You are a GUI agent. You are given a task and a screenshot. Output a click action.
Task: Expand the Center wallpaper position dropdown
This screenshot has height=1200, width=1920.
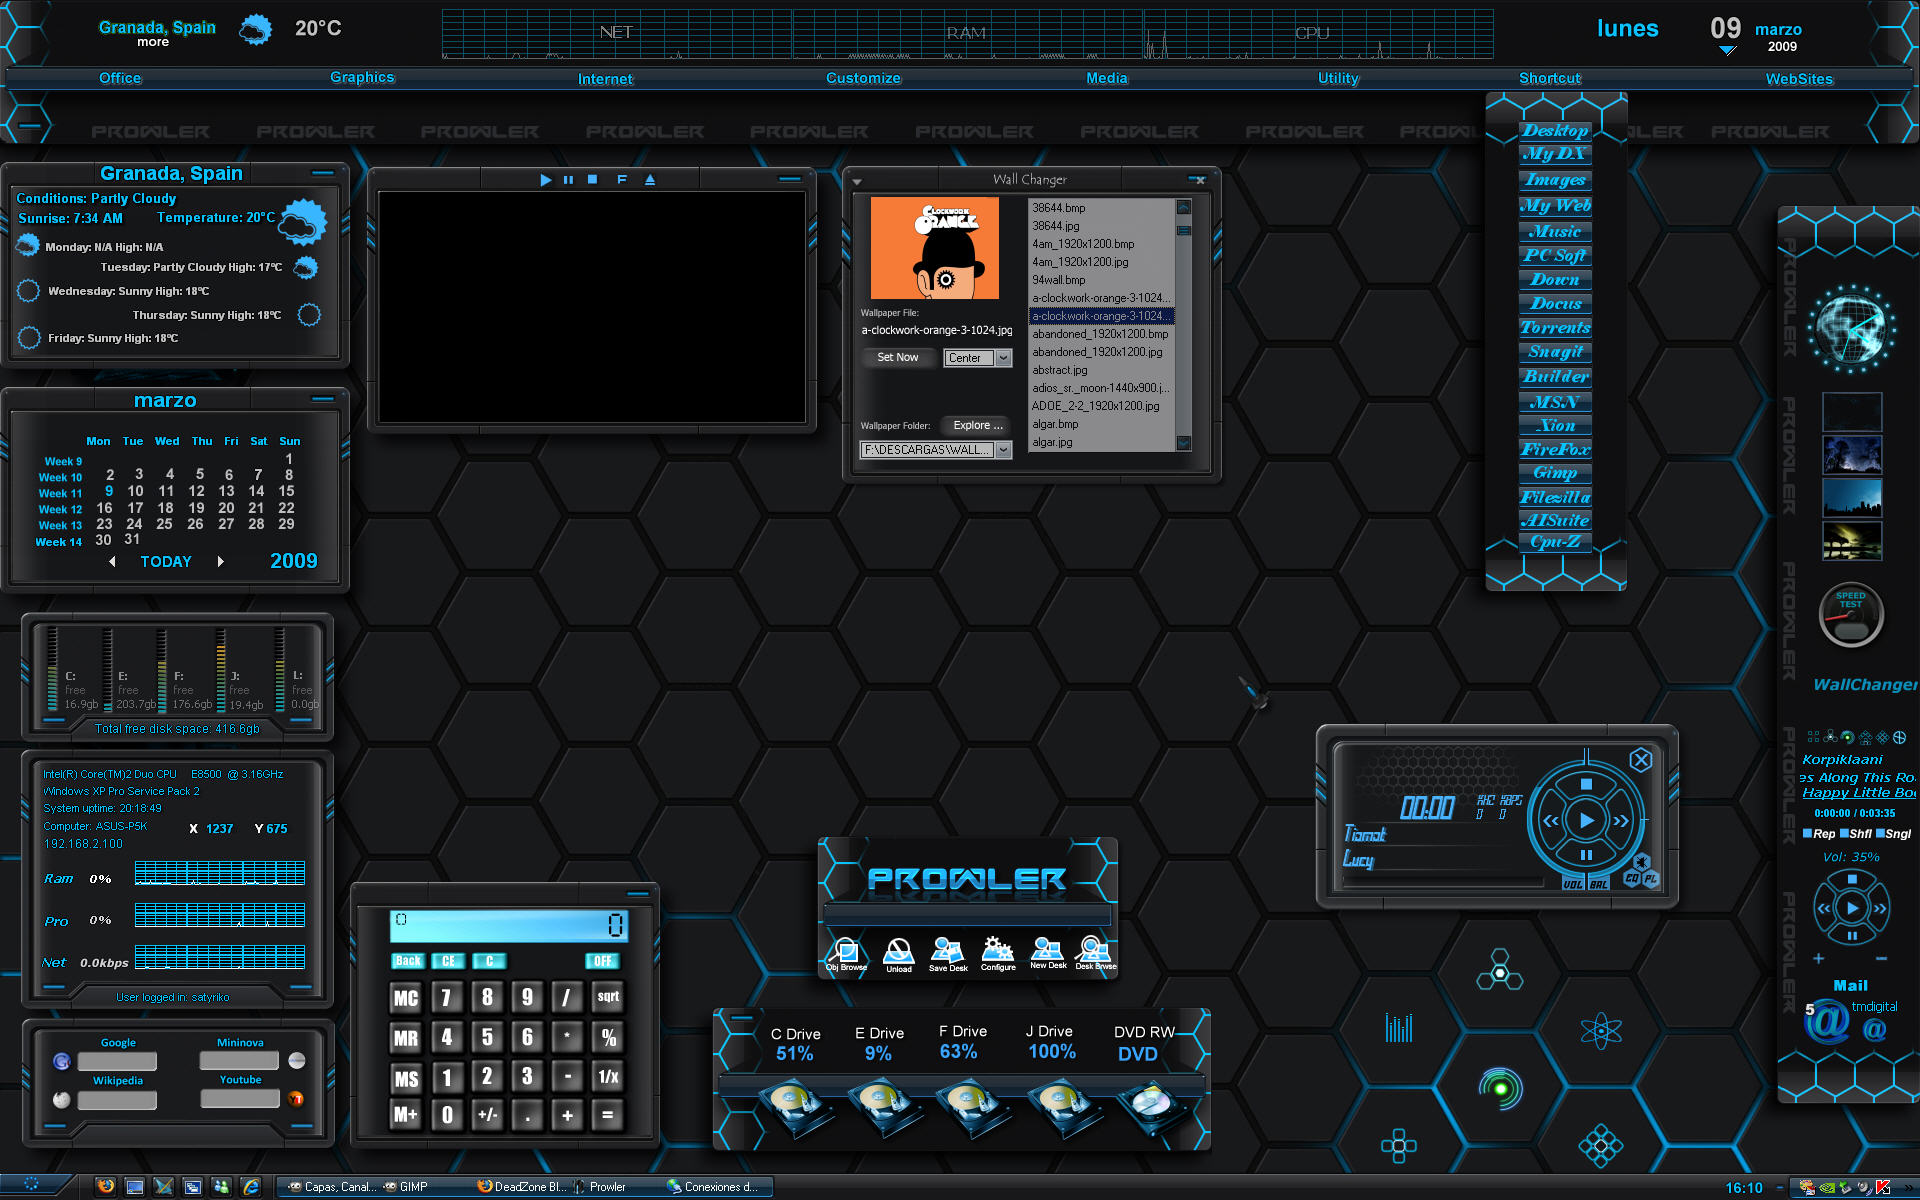pyautogui.click(x=1004, y=358)
